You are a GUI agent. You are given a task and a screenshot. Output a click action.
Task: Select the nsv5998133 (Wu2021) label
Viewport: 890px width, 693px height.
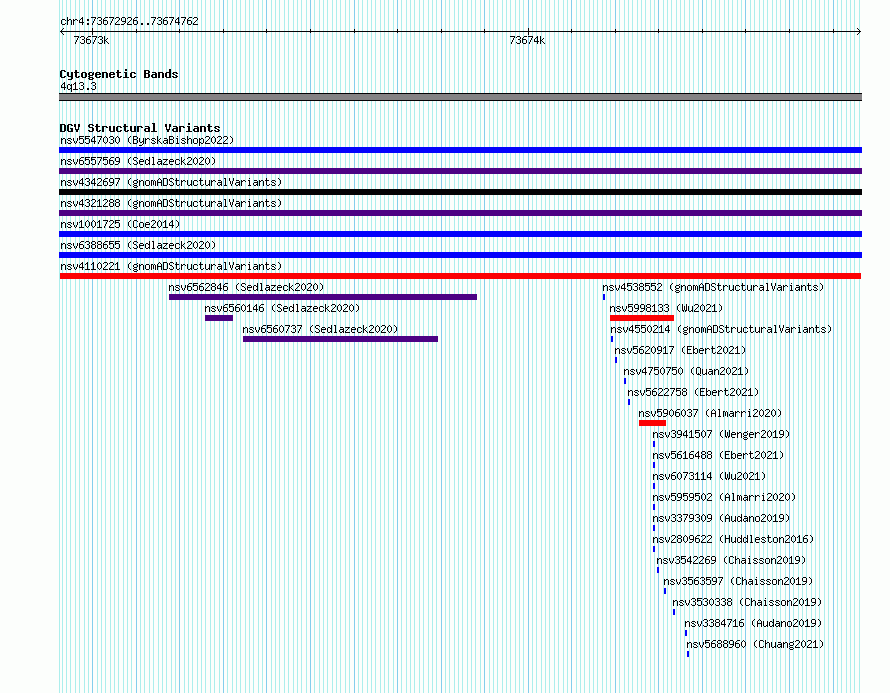666,308
